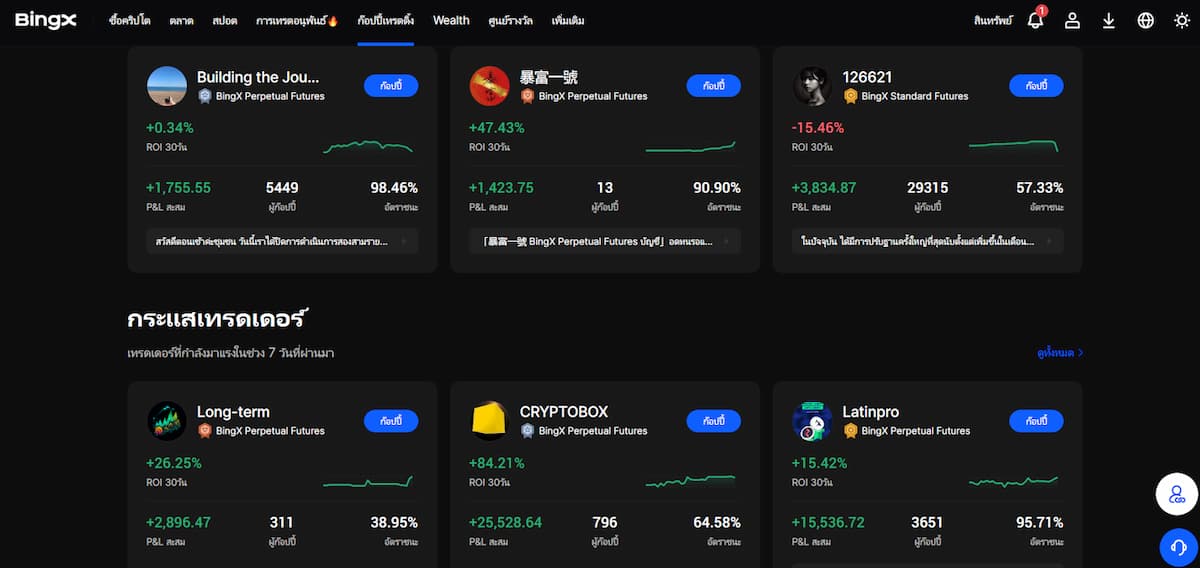The height and width of the screenshot is (568, 1200).
Task: Open เพิ่มเติม menu
Action: (x=568, y=20)
